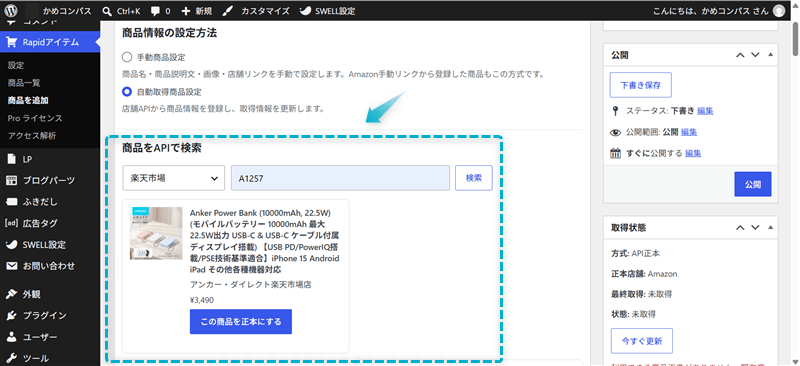Screen dimensions: 800x366
Task: Edit the ステータス link
Action: pos(705,110)
